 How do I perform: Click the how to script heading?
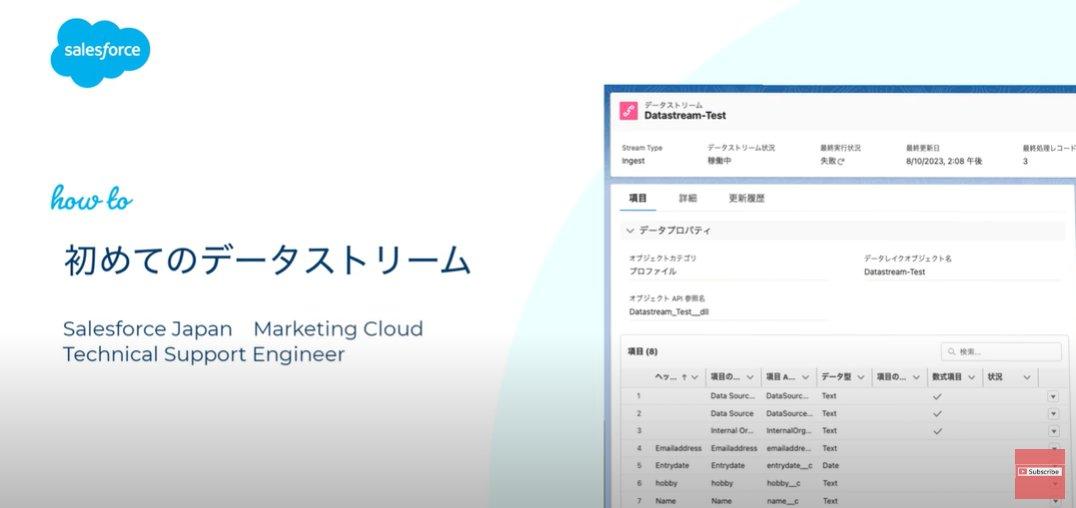[91, 198]
